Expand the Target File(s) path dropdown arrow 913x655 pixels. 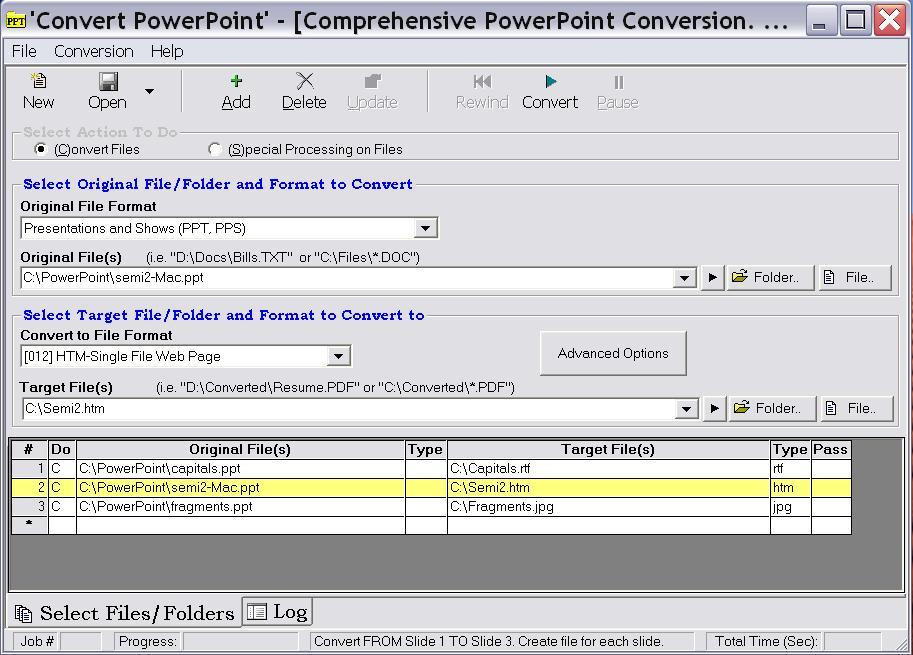[x=686, y=409]
